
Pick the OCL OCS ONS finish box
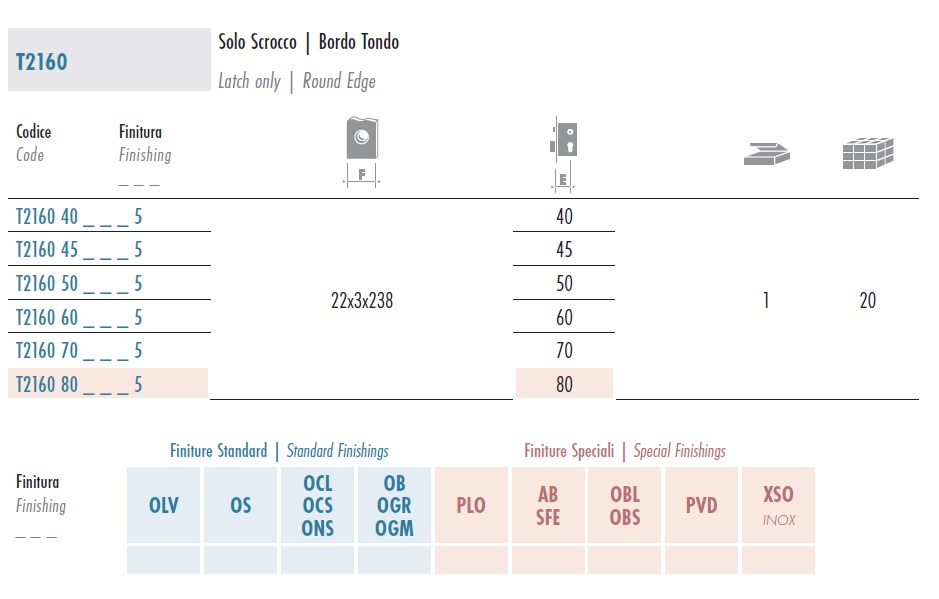[x=317, y=505]
